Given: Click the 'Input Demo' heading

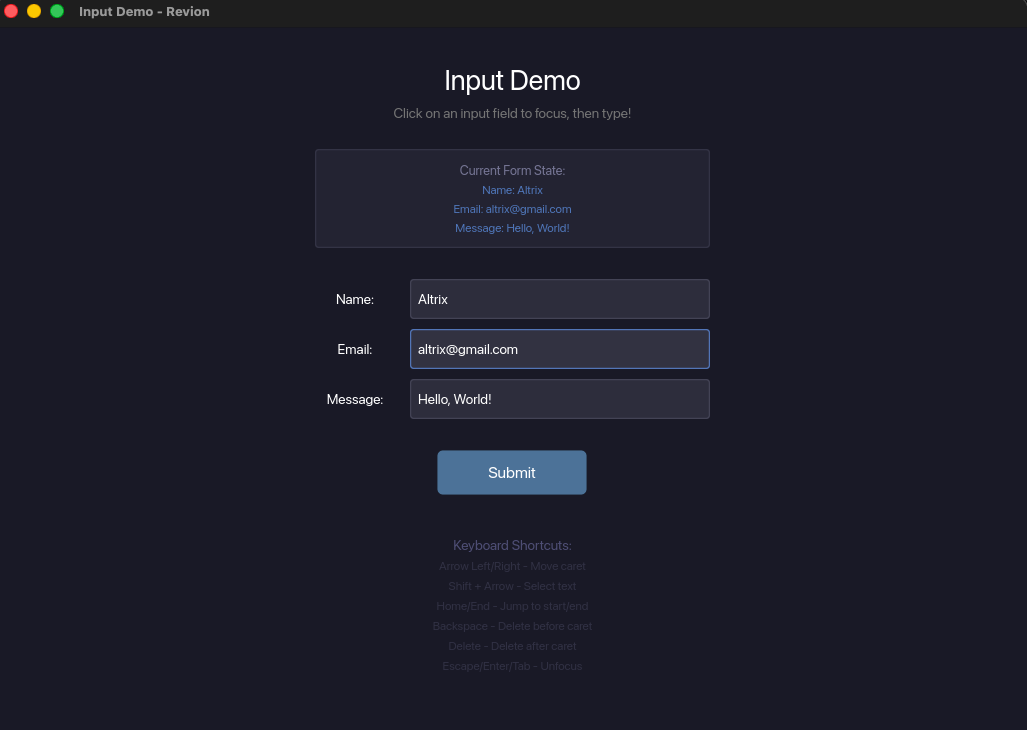Looking at the screenshot, I should [x=512, y=80].
